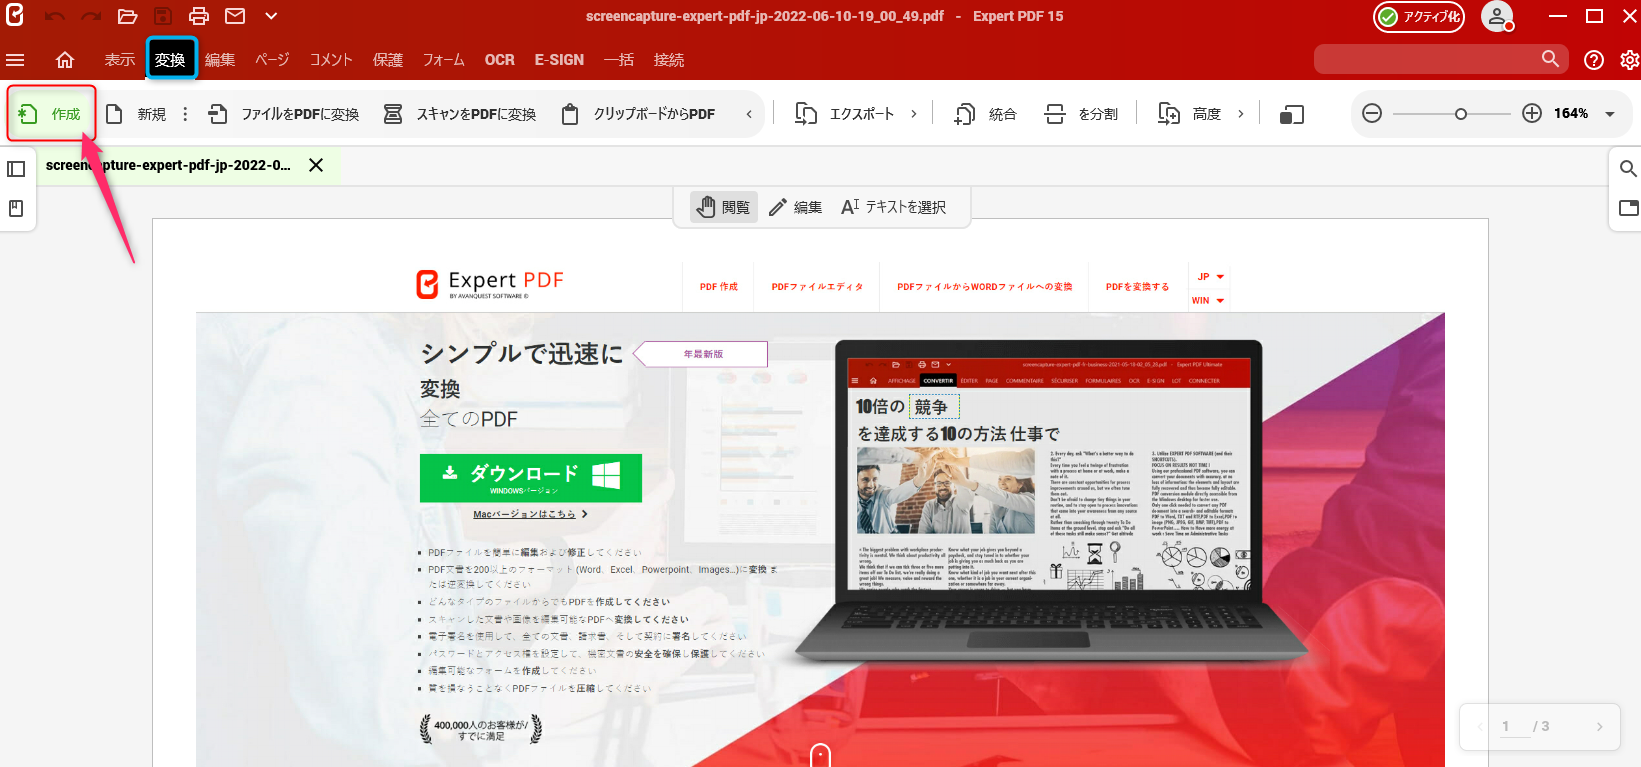Screen dimensions: 1641x767
Task: Click 新規 new document button
Action: click(136, 114)
